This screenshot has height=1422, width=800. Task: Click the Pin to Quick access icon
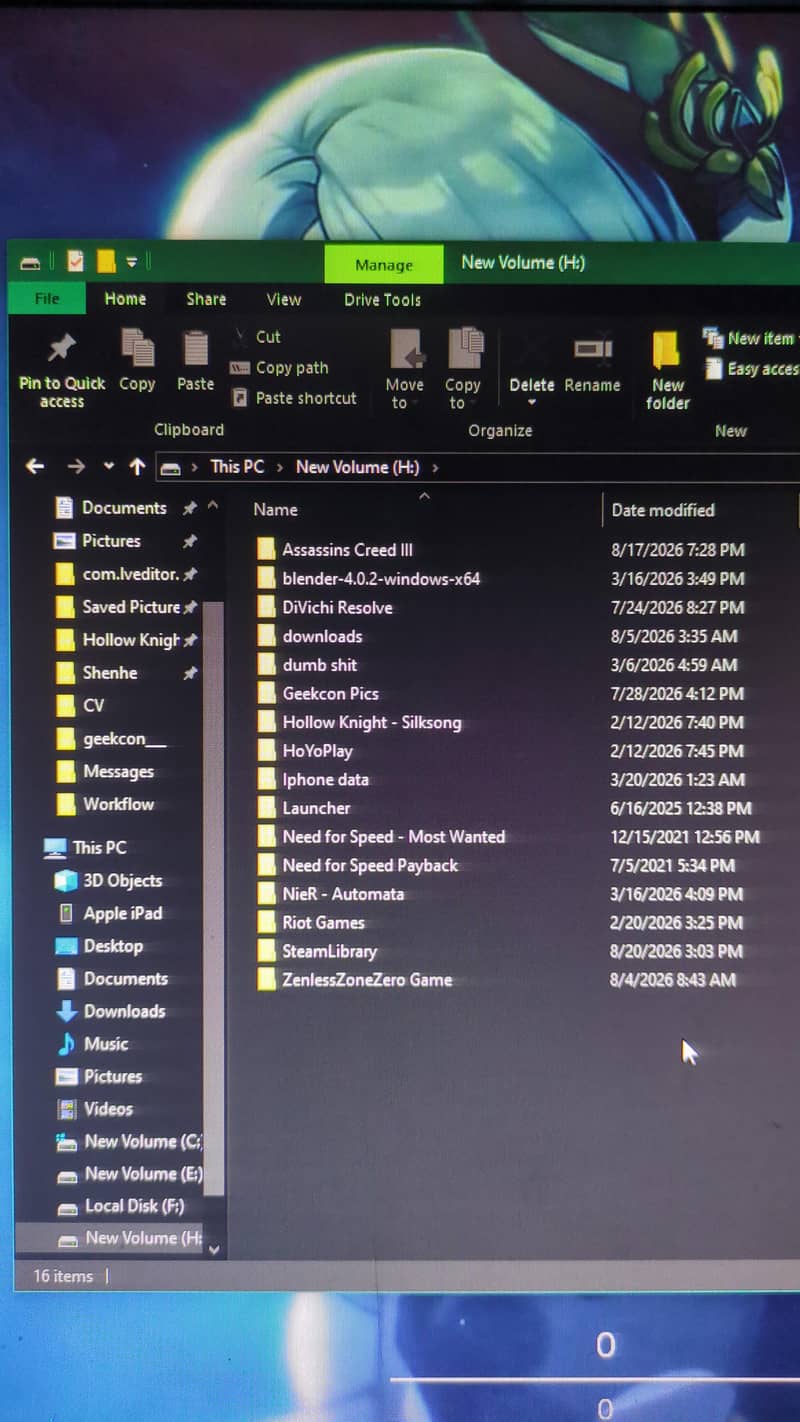point(61,348)
